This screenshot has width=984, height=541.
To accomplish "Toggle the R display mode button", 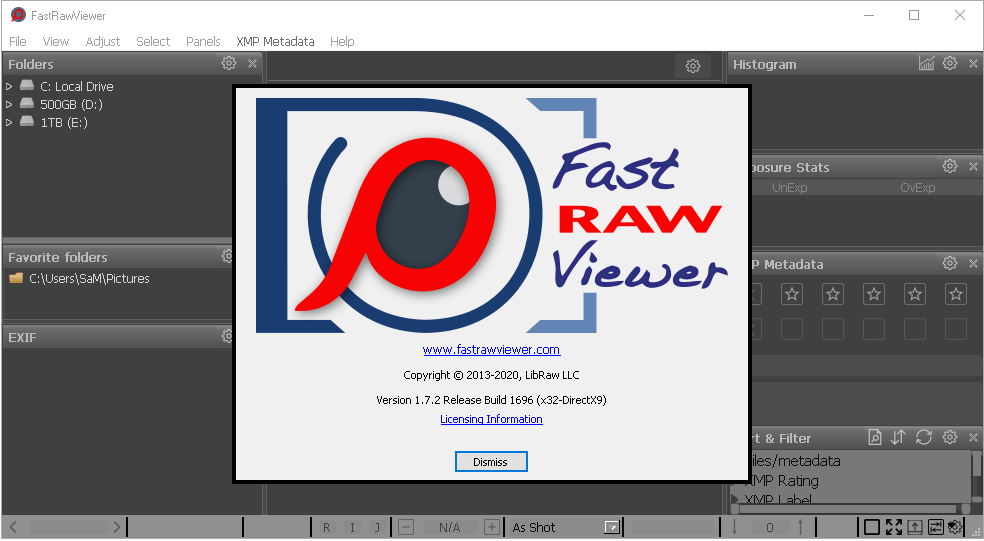I will (326, 528).
